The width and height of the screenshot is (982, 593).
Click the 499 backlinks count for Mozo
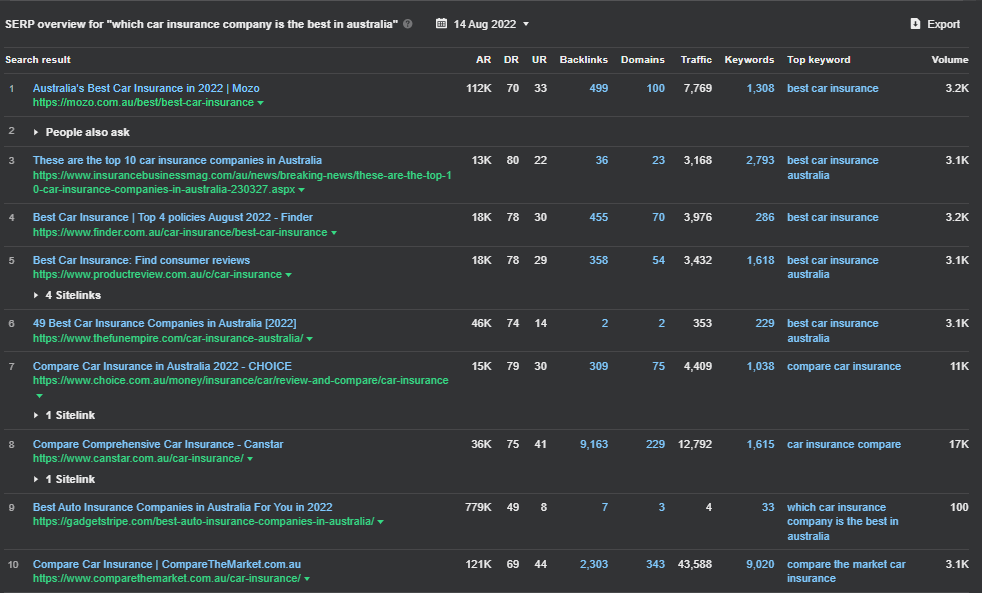599,88
